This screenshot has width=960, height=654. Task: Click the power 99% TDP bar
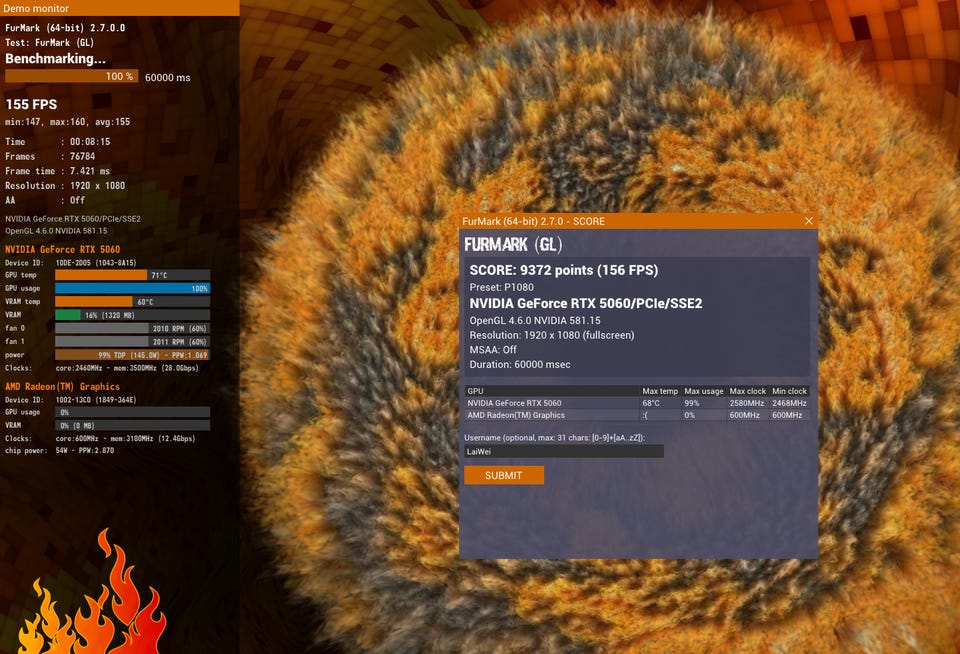133,355
